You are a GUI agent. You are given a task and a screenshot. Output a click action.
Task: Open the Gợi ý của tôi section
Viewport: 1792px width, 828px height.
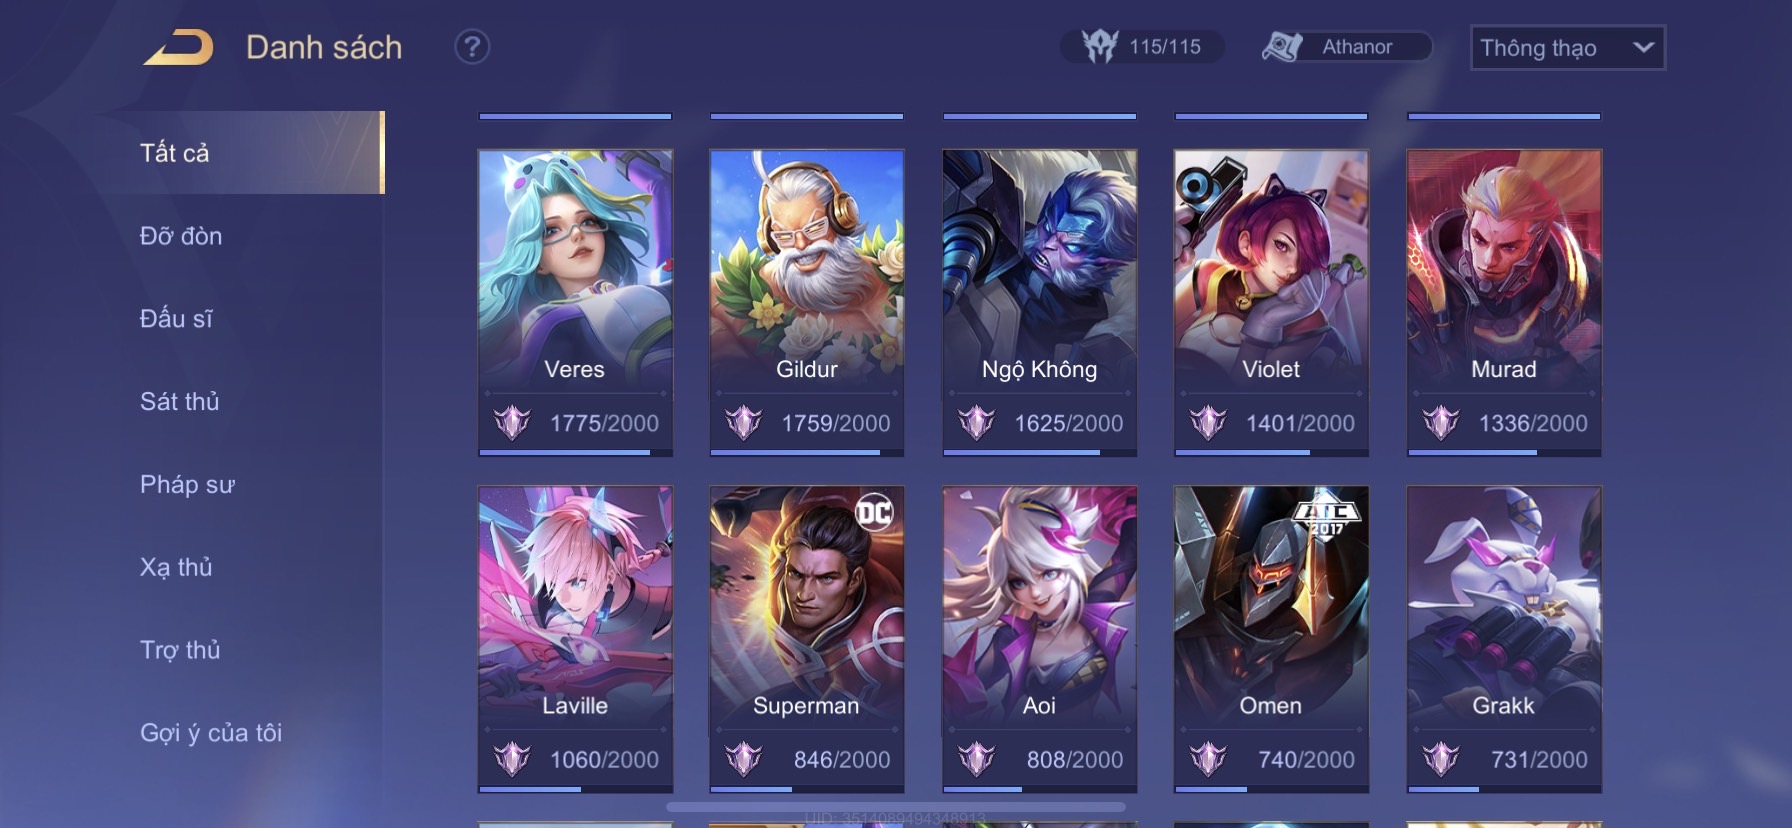click(x=211, y=733)
